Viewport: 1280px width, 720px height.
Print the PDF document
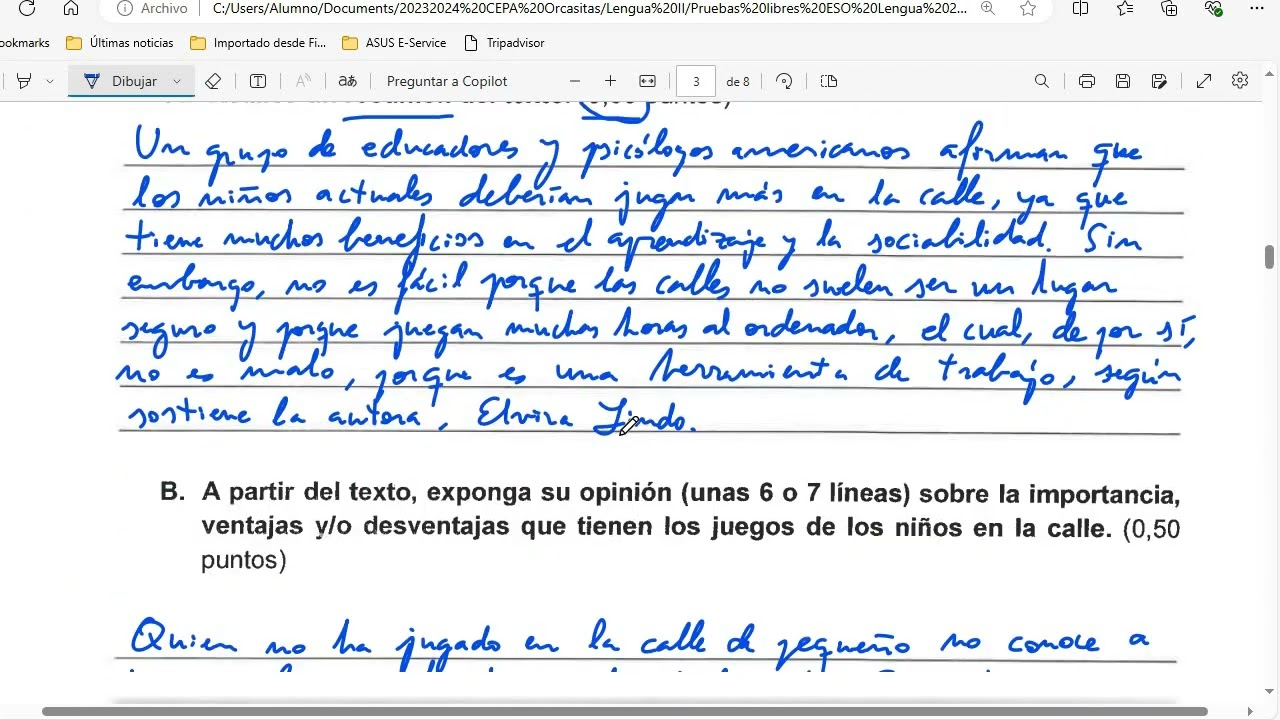pos(1087,81)
